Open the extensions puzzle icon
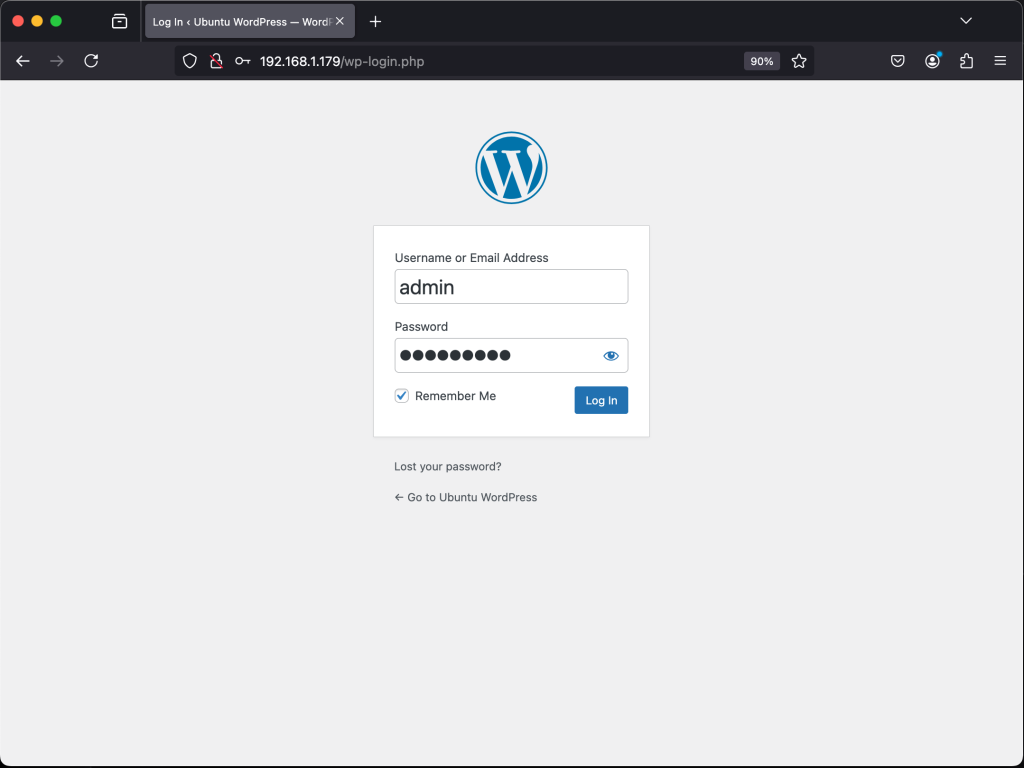Screen dimensions: 1024x768 966,61
